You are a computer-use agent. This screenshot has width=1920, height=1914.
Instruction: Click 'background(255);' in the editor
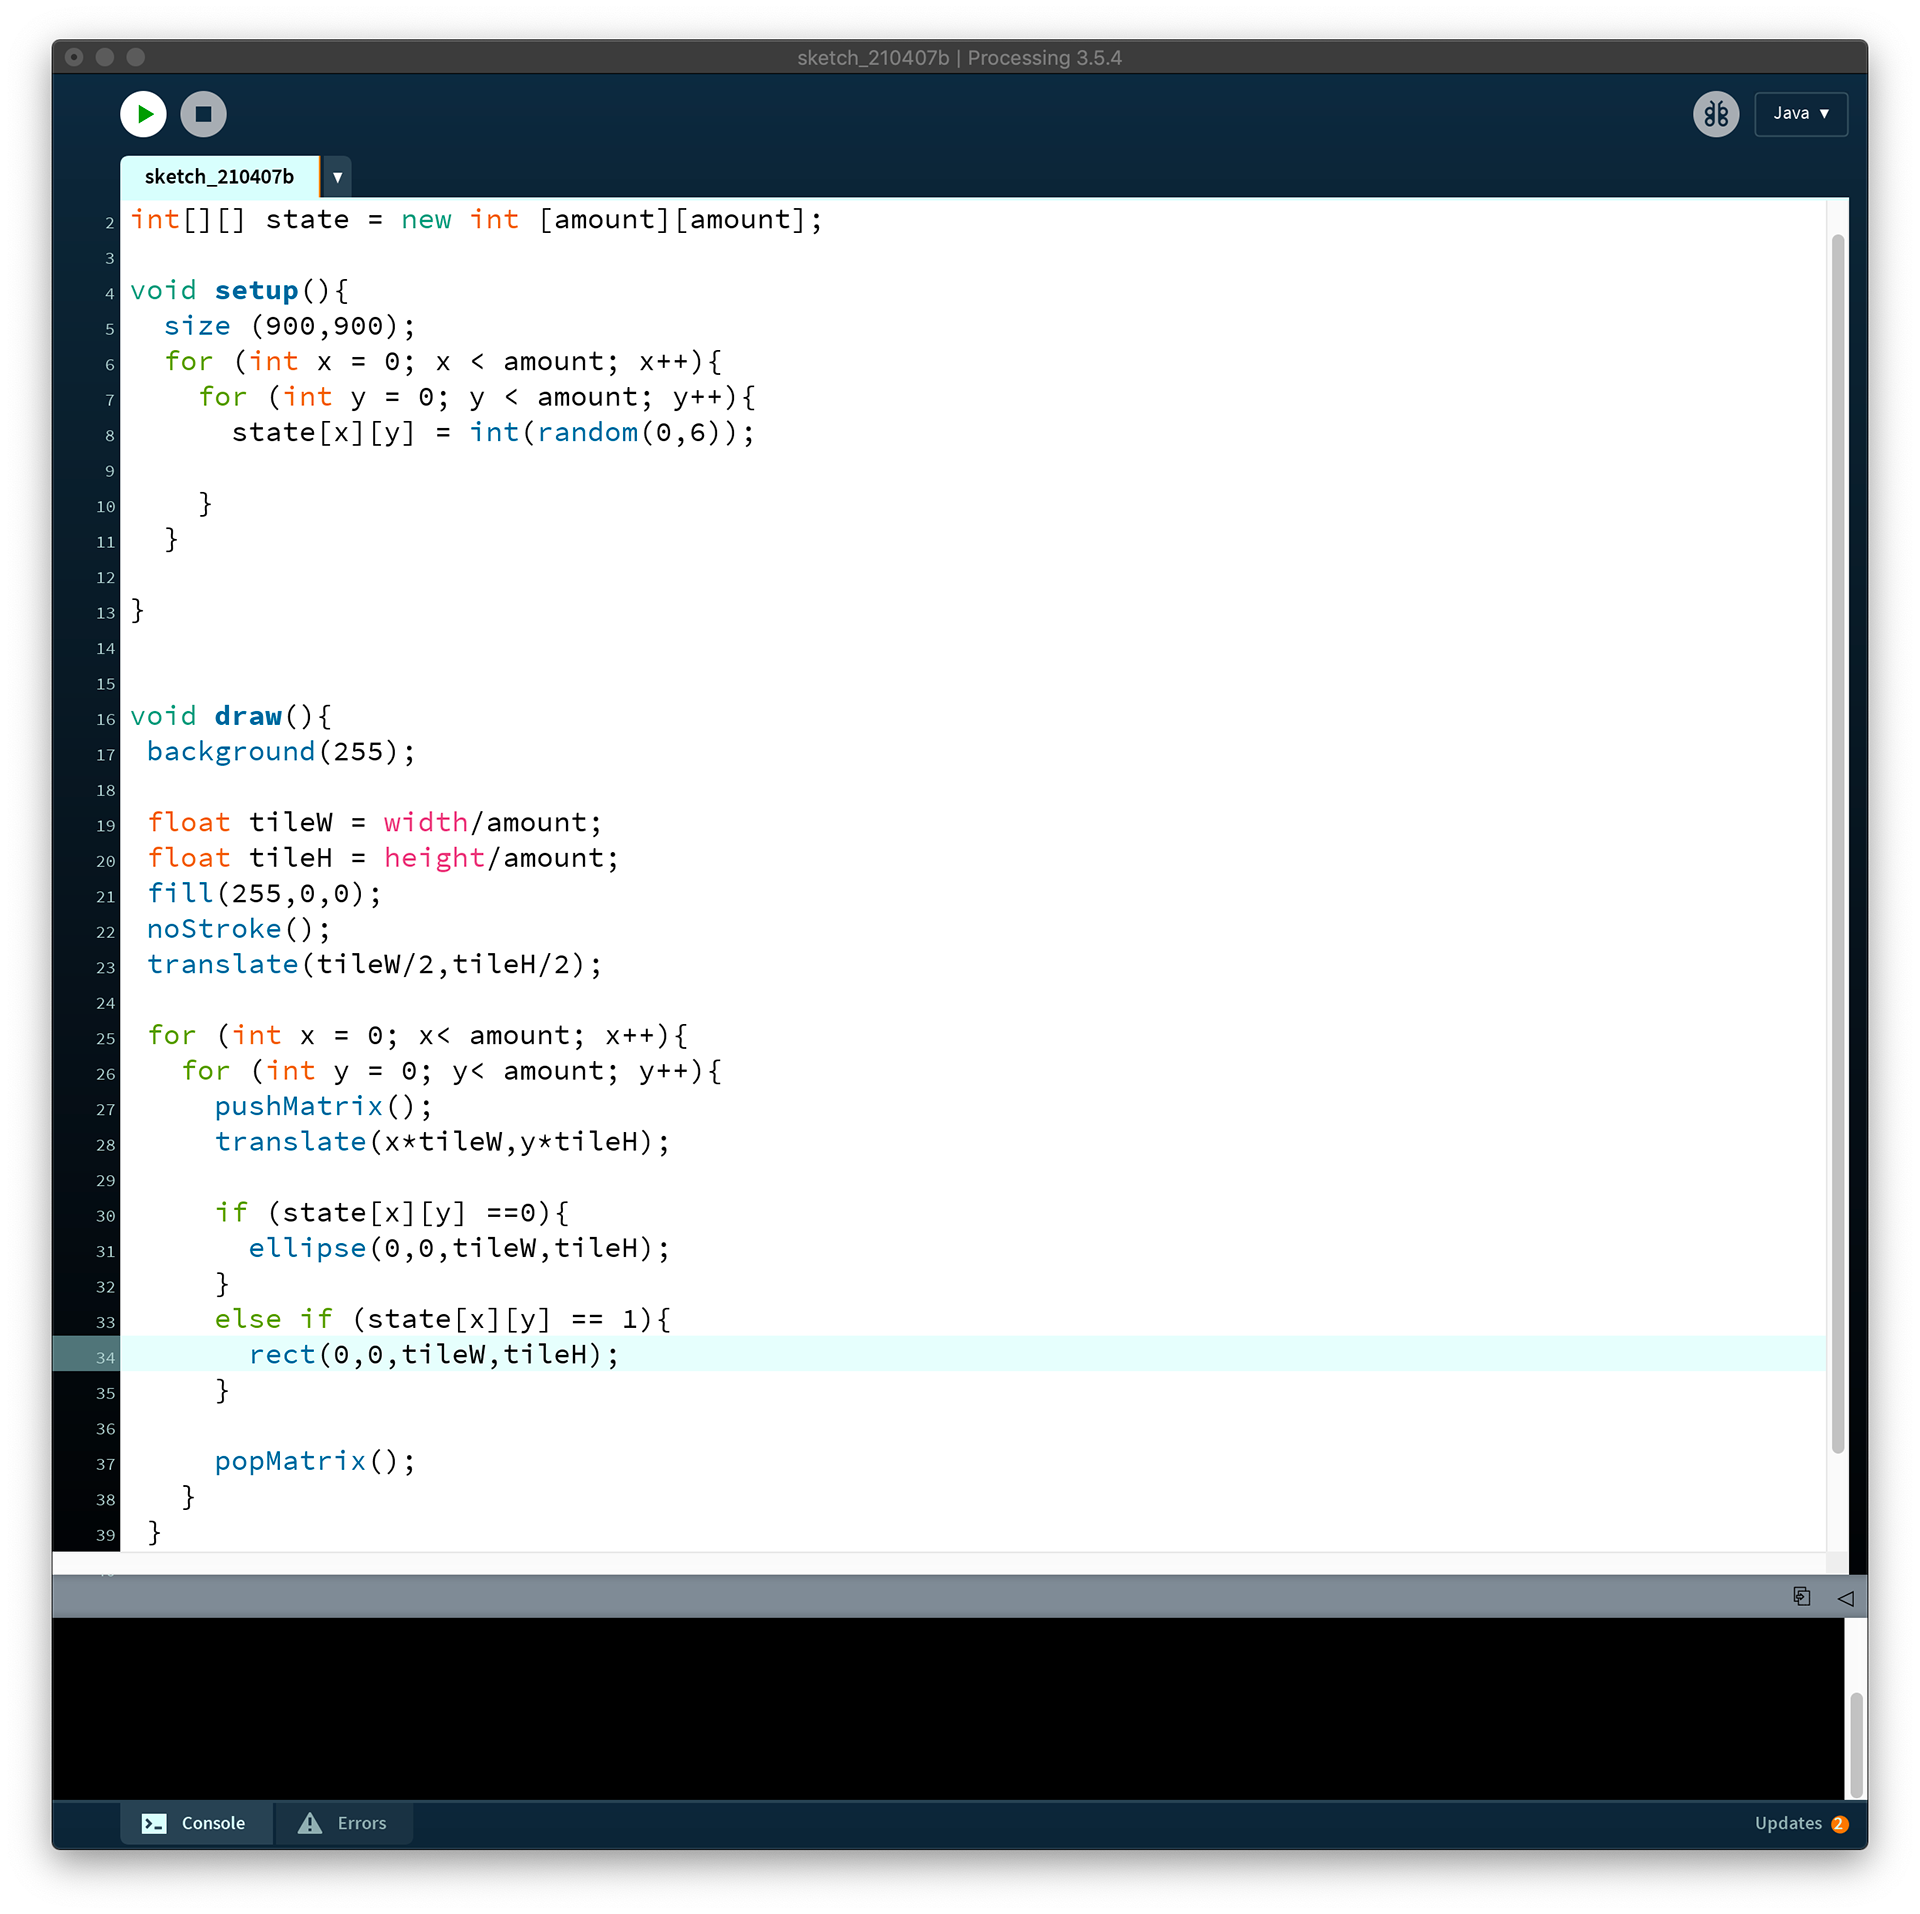pyautogui.click(x=281, y=751)
